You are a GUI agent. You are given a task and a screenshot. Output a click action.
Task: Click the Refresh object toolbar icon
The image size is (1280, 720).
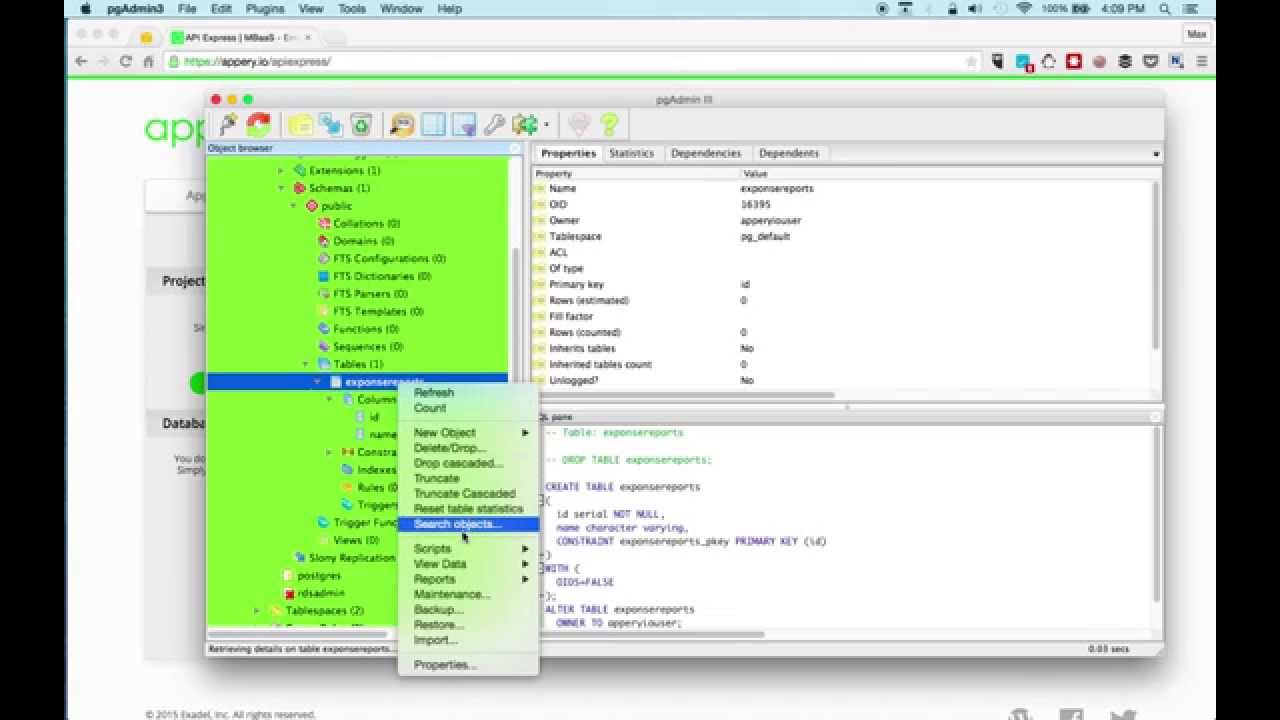259,124
